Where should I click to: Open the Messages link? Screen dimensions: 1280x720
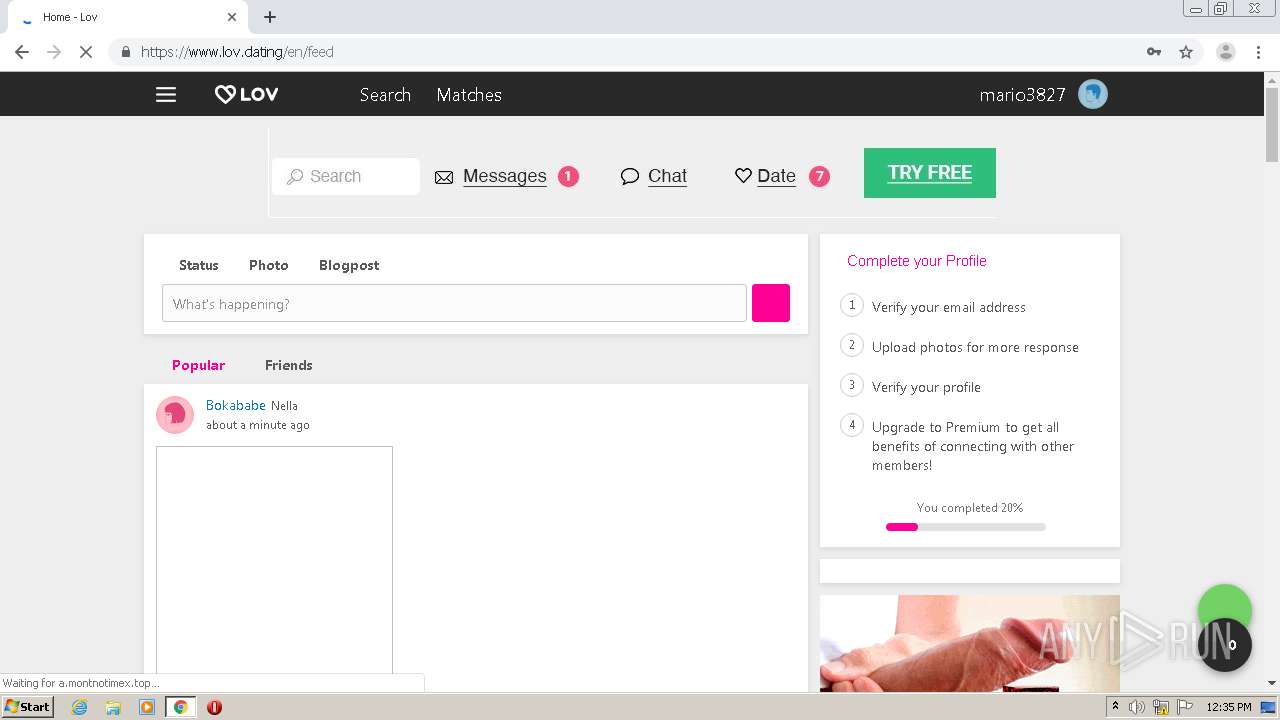[504, 176]
